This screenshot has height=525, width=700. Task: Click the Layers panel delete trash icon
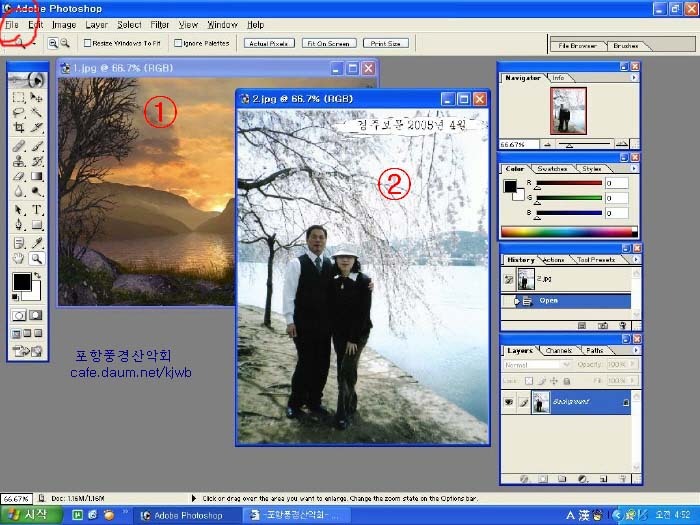coord(622,479)
